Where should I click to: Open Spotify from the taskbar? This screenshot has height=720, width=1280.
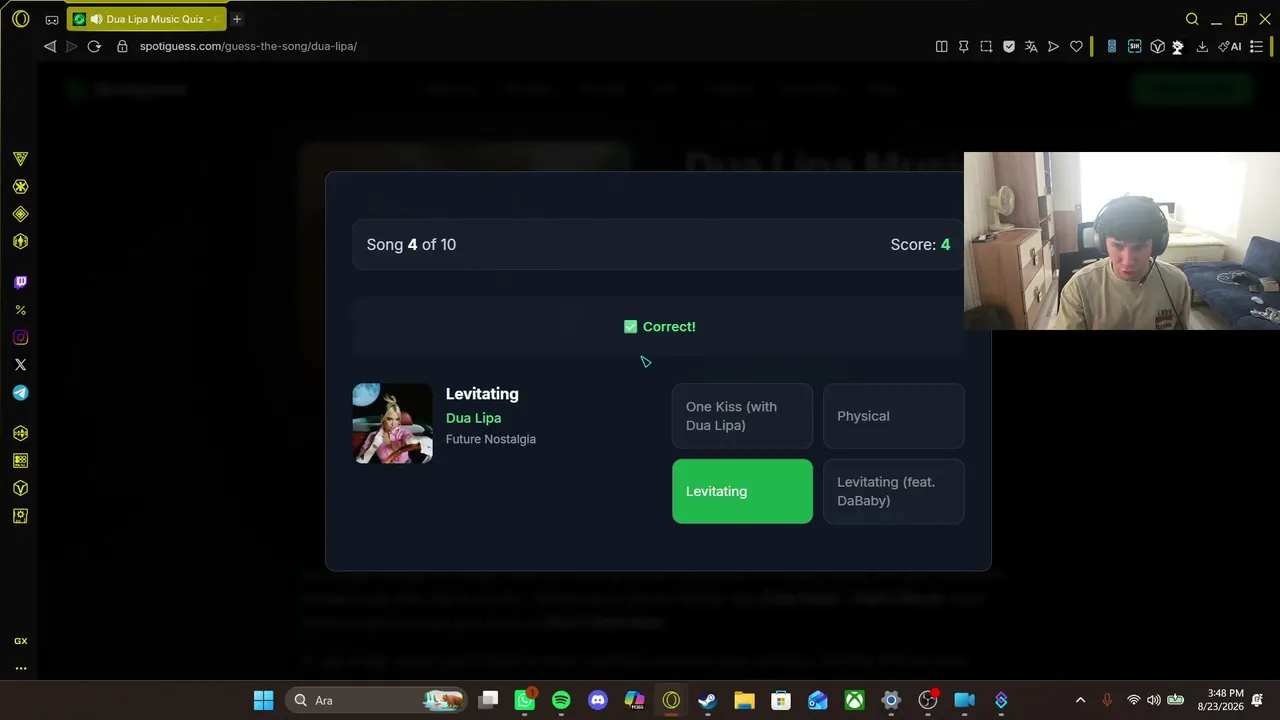coord(561,700)
